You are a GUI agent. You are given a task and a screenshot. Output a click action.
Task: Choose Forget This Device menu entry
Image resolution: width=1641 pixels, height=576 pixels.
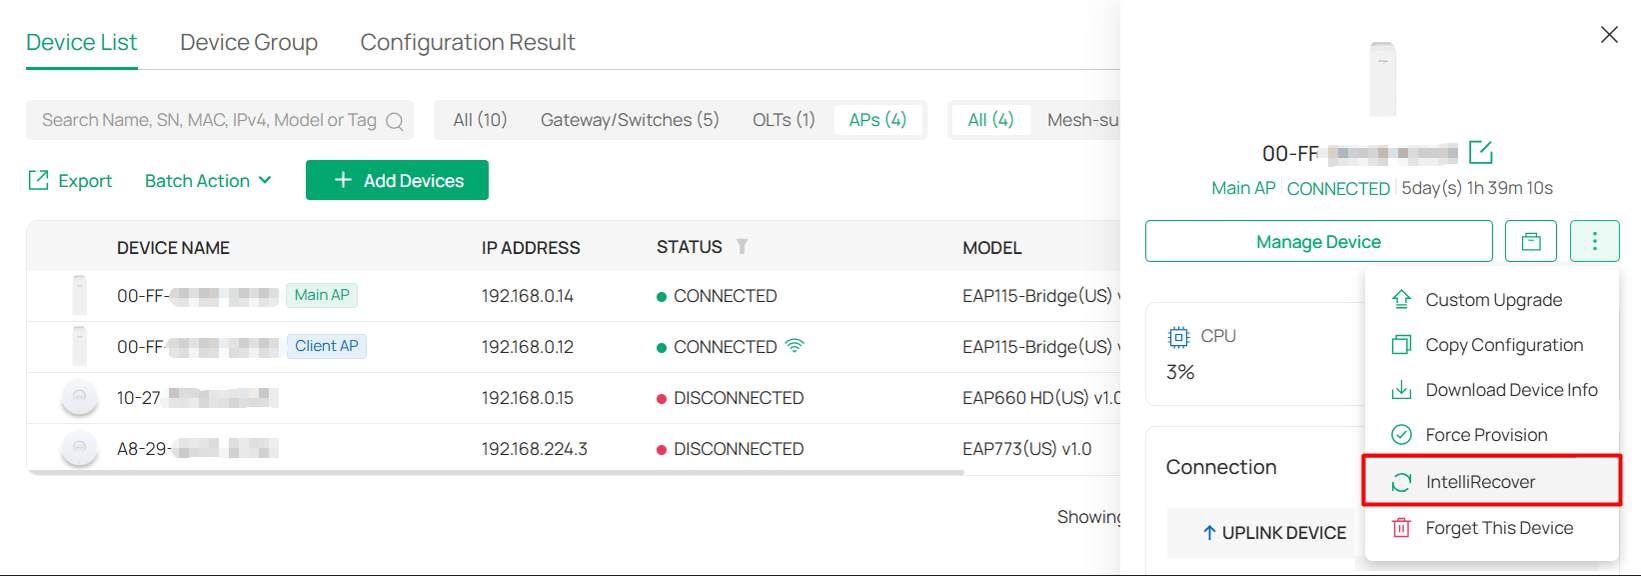[1491, 528]
